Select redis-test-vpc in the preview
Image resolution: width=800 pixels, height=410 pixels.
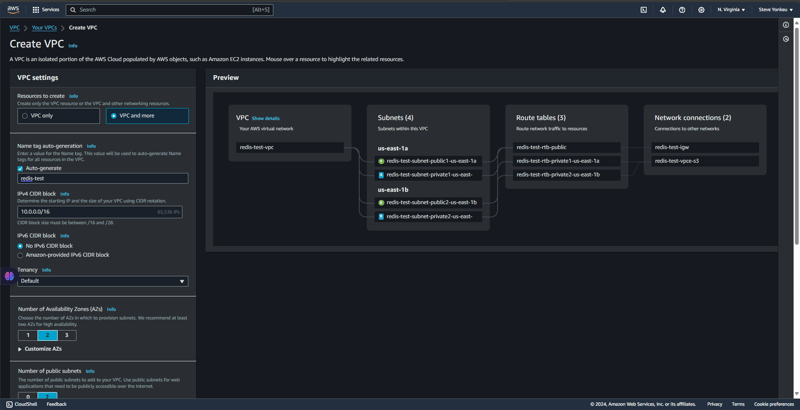click(290, 147)
